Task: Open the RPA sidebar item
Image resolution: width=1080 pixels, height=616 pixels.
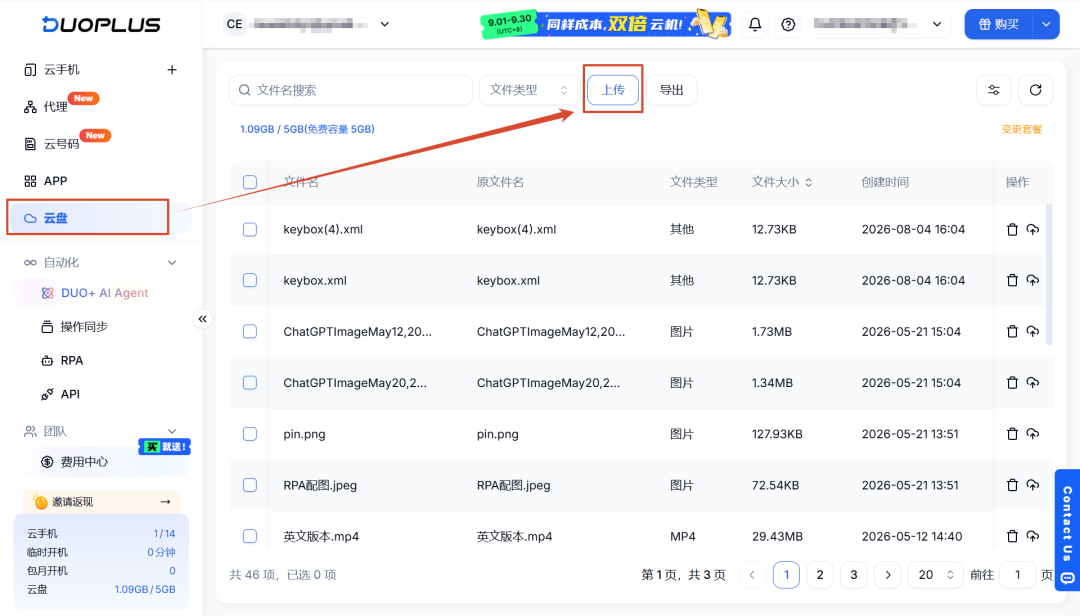Action: click(x=72, y=360)
